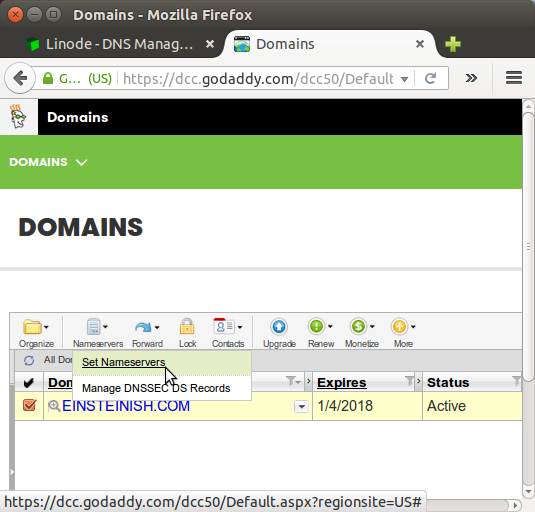Screen dimensions: 535x512
Task: Open the Firefox hamburger menu
Action: [514, 78]
